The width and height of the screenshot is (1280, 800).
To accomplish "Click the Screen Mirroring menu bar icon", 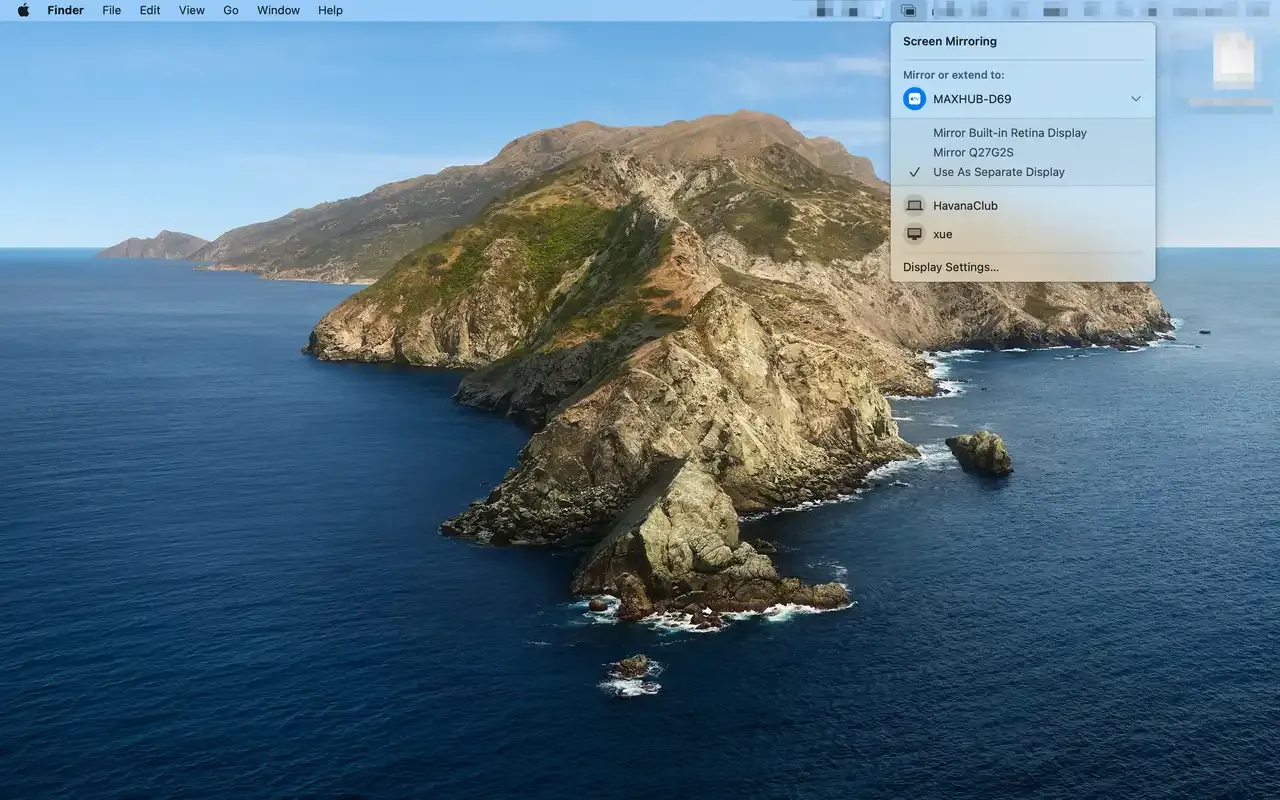I will (x=908, y=10).
